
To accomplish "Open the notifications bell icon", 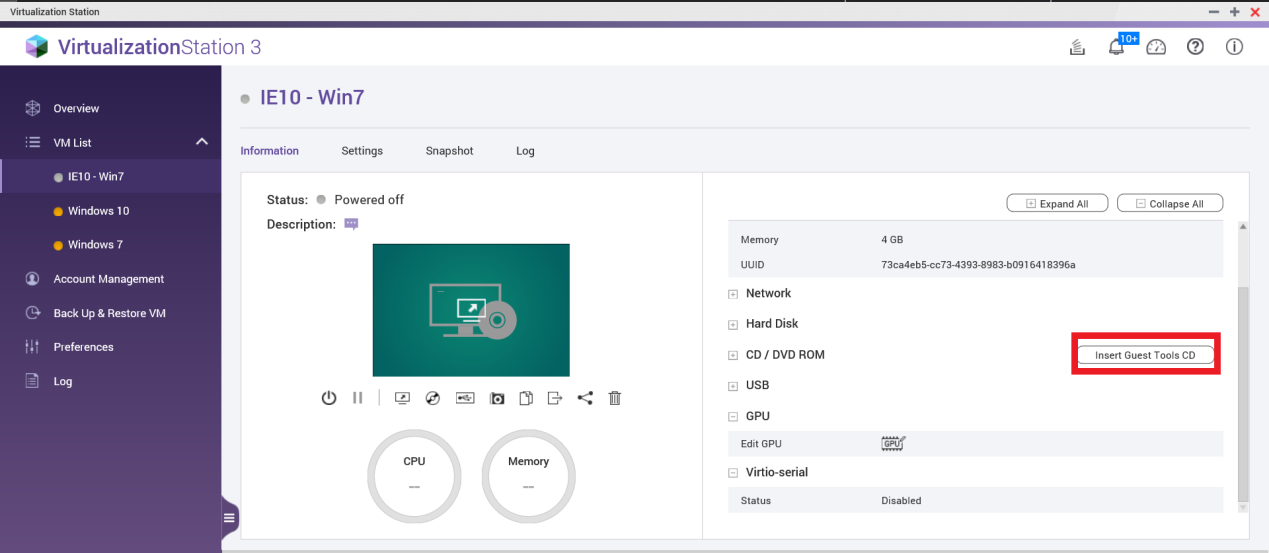I will 1116,47.
